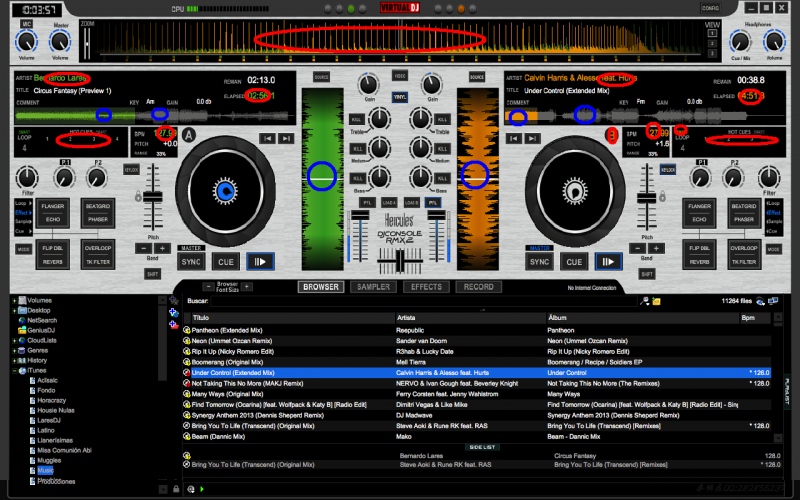This screenshot has width=800, height=500.
Task: Select the Pantheon (Extended Mix) track row
Action: 477,331
